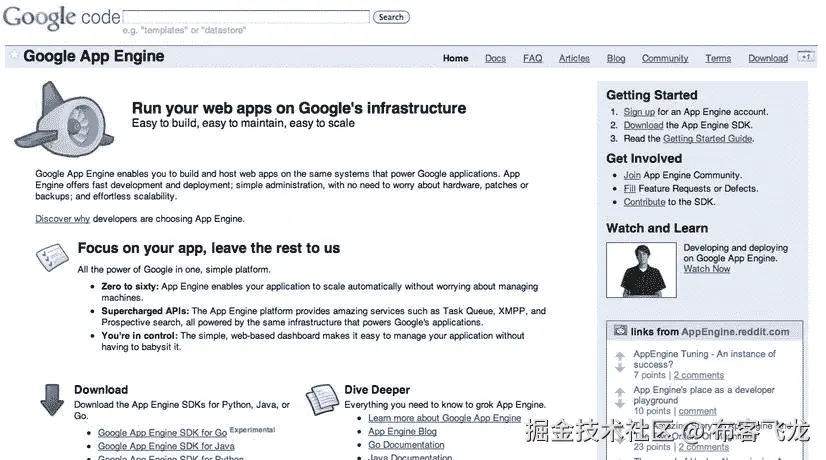Click the Dive Deeper heading
The height and width of the screenshot is (460, 826).
(377, 389)
